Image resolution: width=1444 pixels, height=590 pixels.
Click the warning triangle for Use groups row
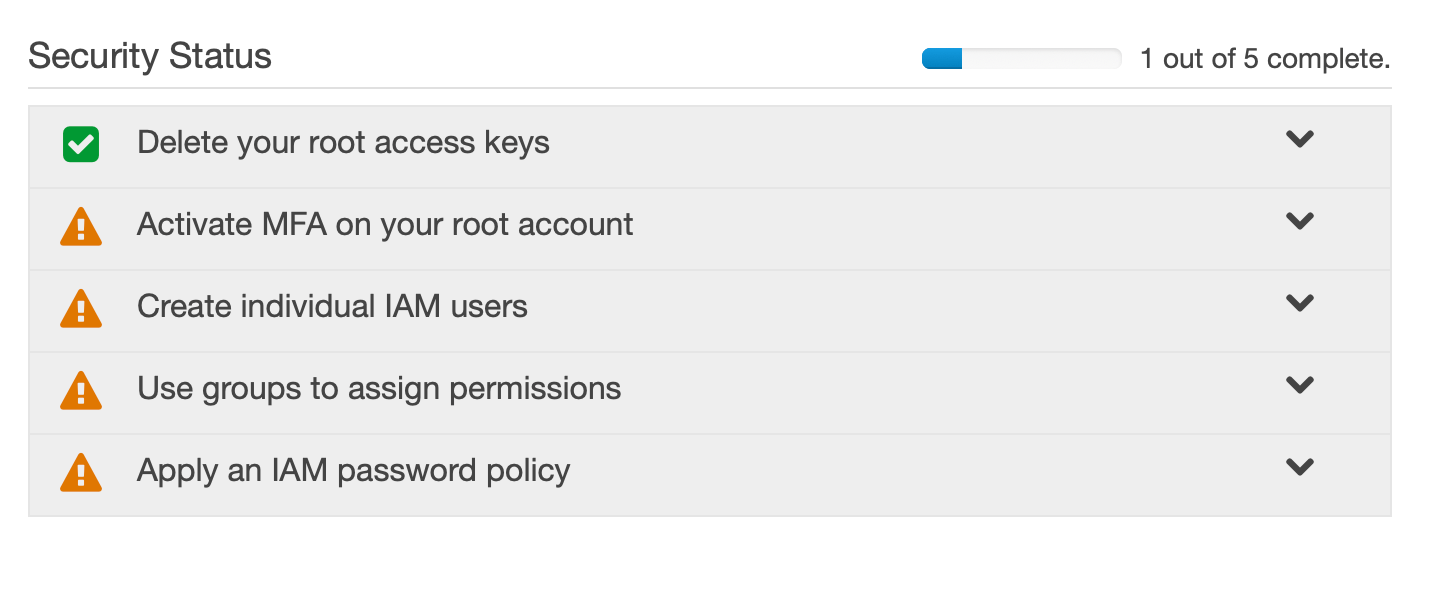(80, 390)
